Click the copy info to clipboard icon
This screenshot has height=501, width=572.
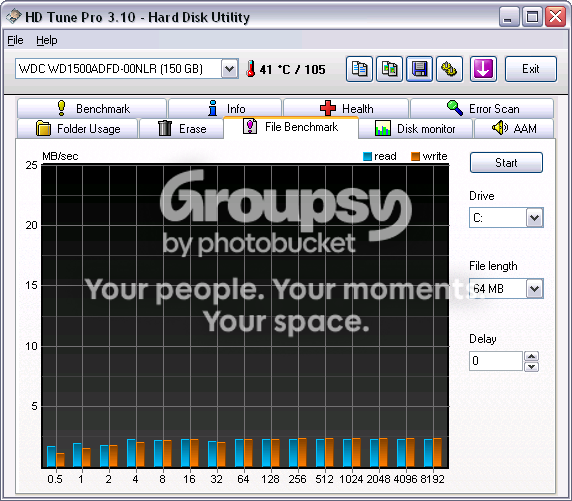coord(359,69)
